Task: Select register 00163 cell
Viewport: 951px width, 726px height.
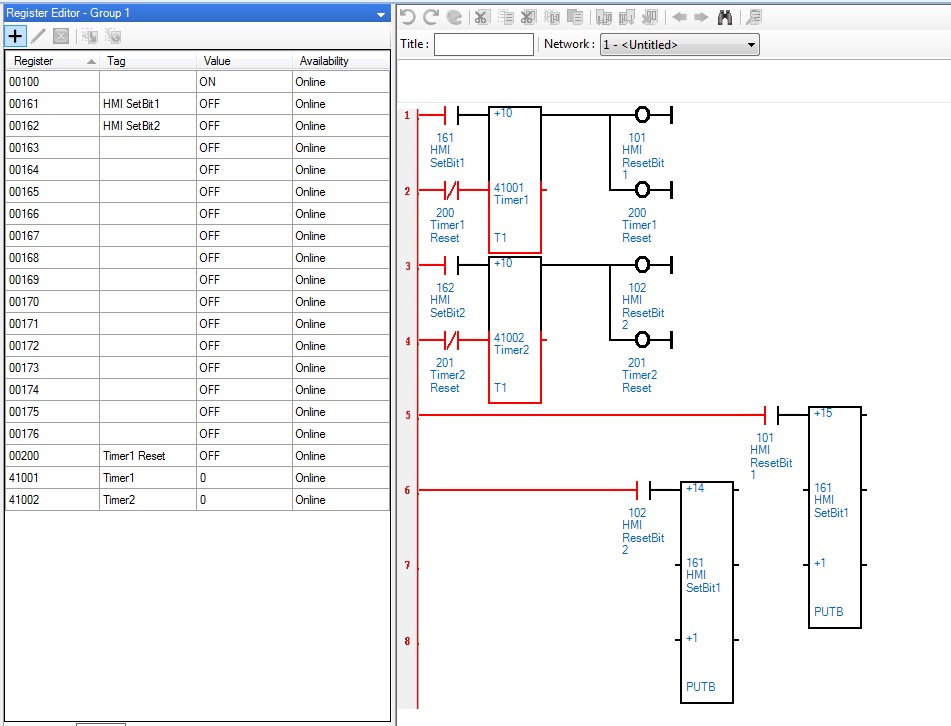Action: click(52, 148)
